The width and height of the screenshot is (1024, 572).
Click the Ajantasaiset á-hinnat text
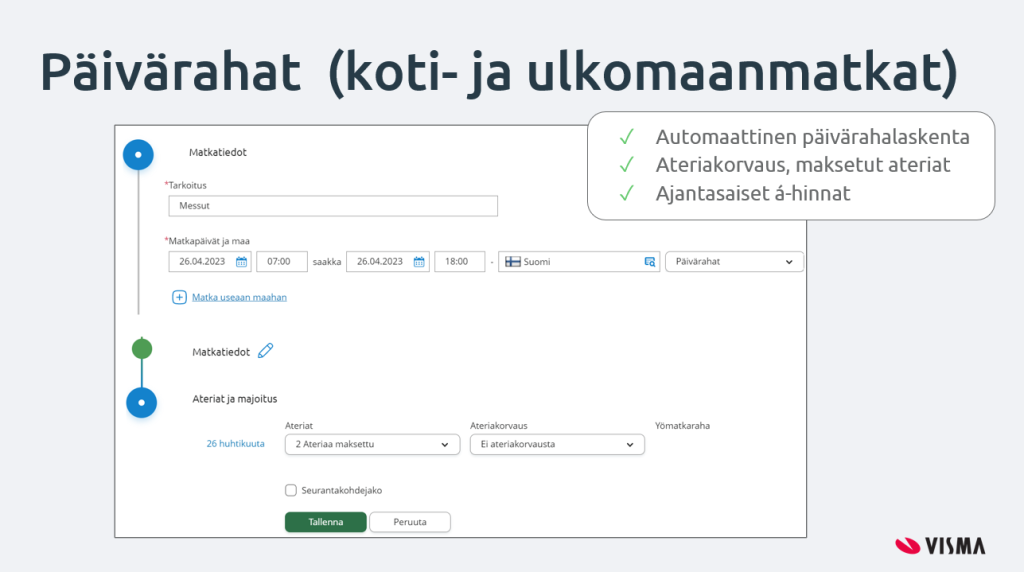pyautogui.click(x=753, y=193)
